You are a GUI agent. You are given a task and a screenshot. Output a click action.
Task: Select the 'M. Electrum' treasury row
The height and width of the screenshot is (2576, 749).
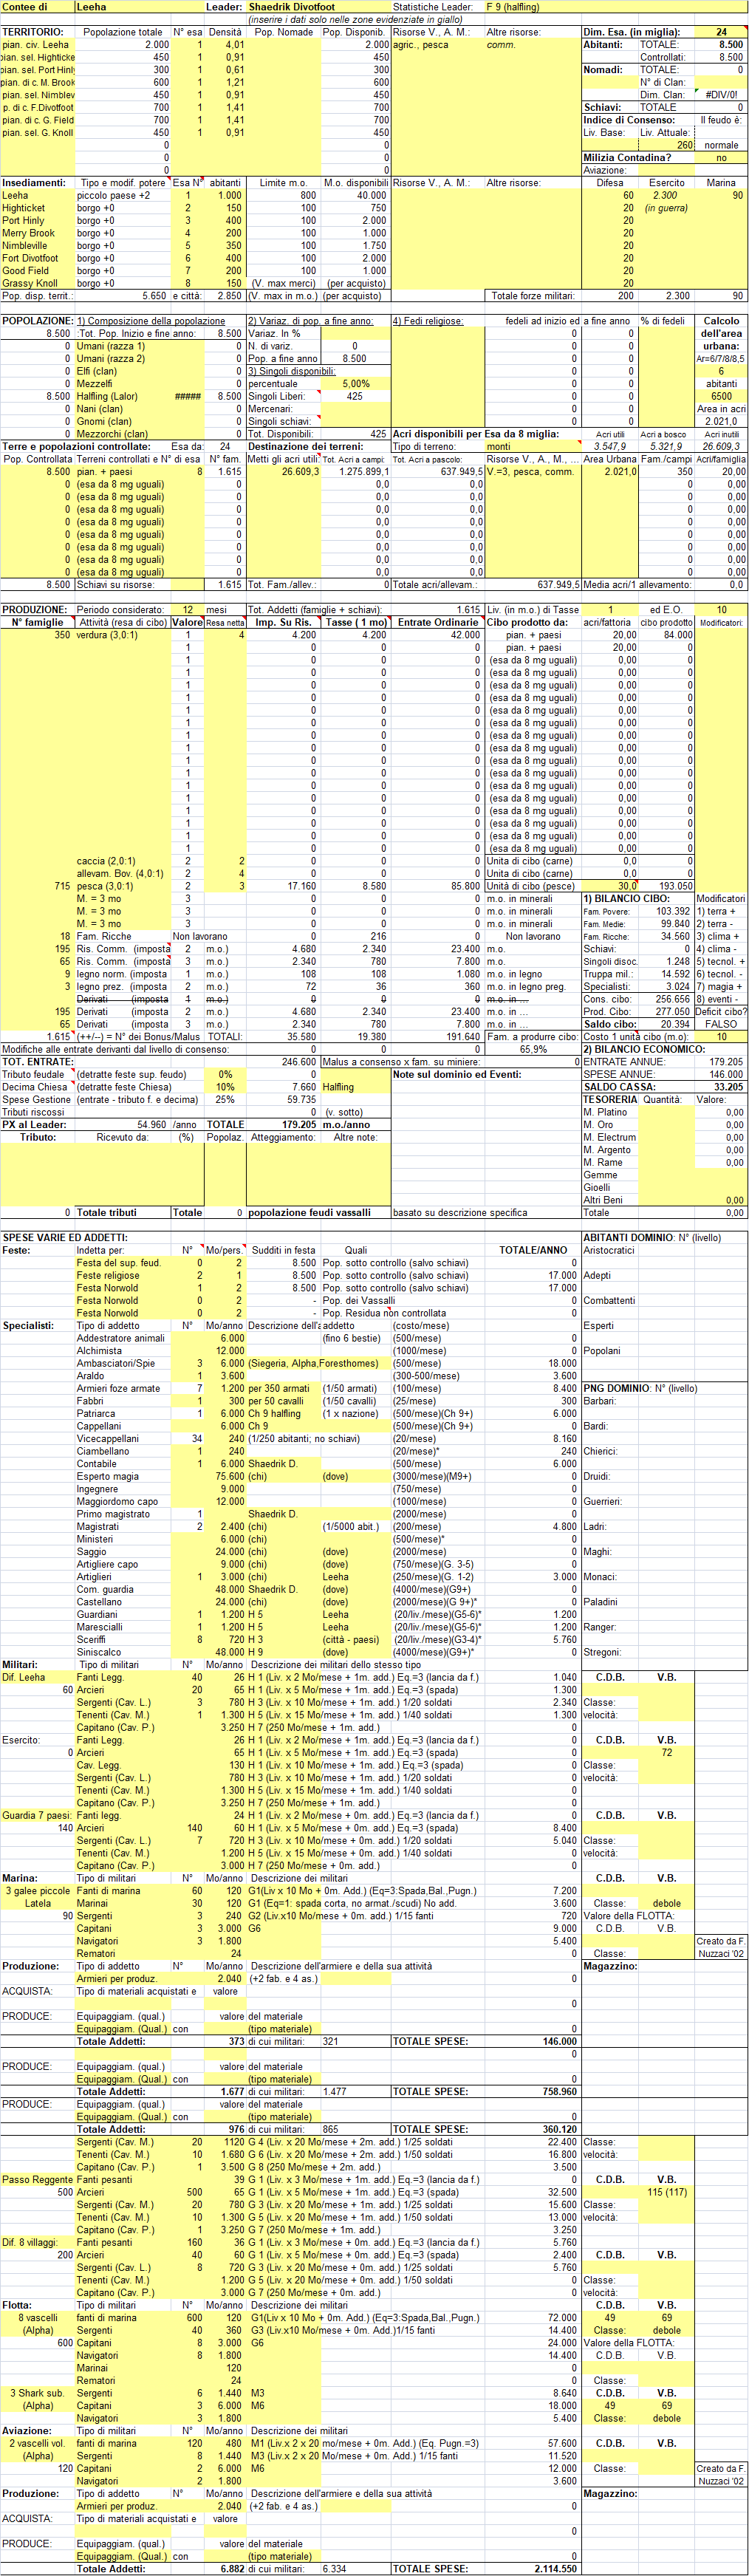tap(609, 1137)
